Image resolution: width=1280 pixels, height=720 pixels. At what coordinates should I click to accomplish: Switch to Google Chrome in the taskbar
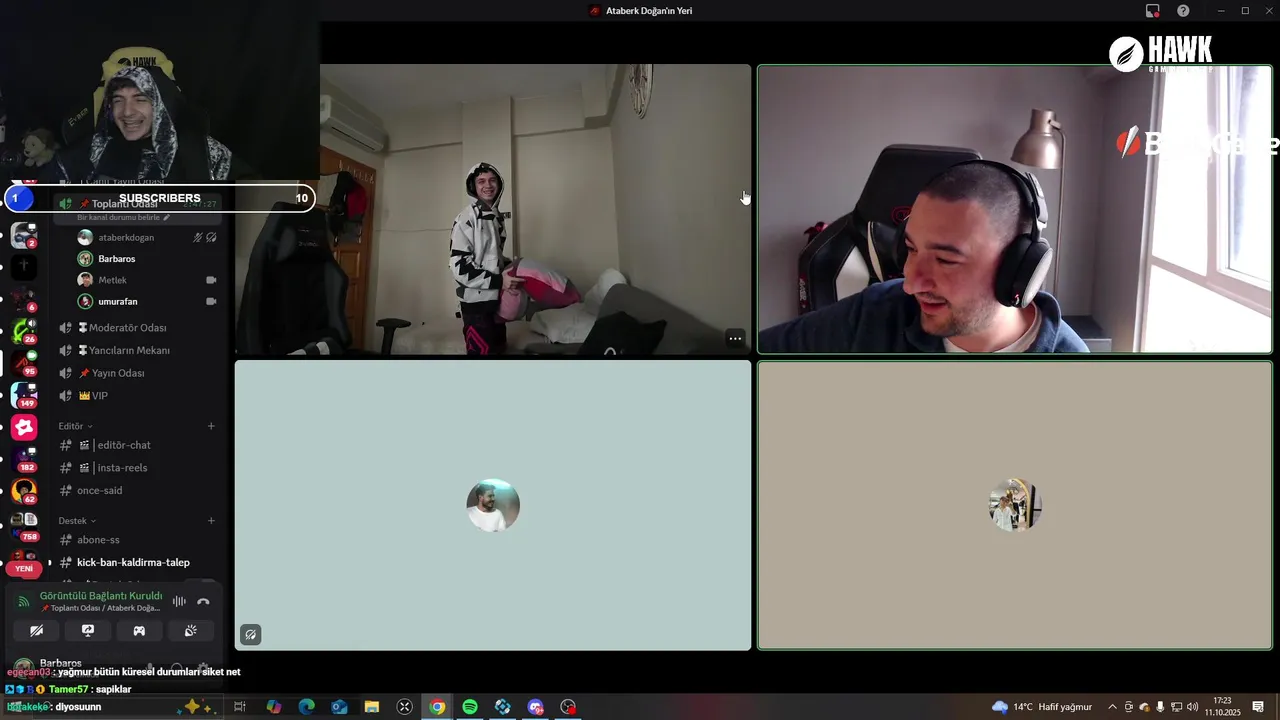[x=437, y=707]
